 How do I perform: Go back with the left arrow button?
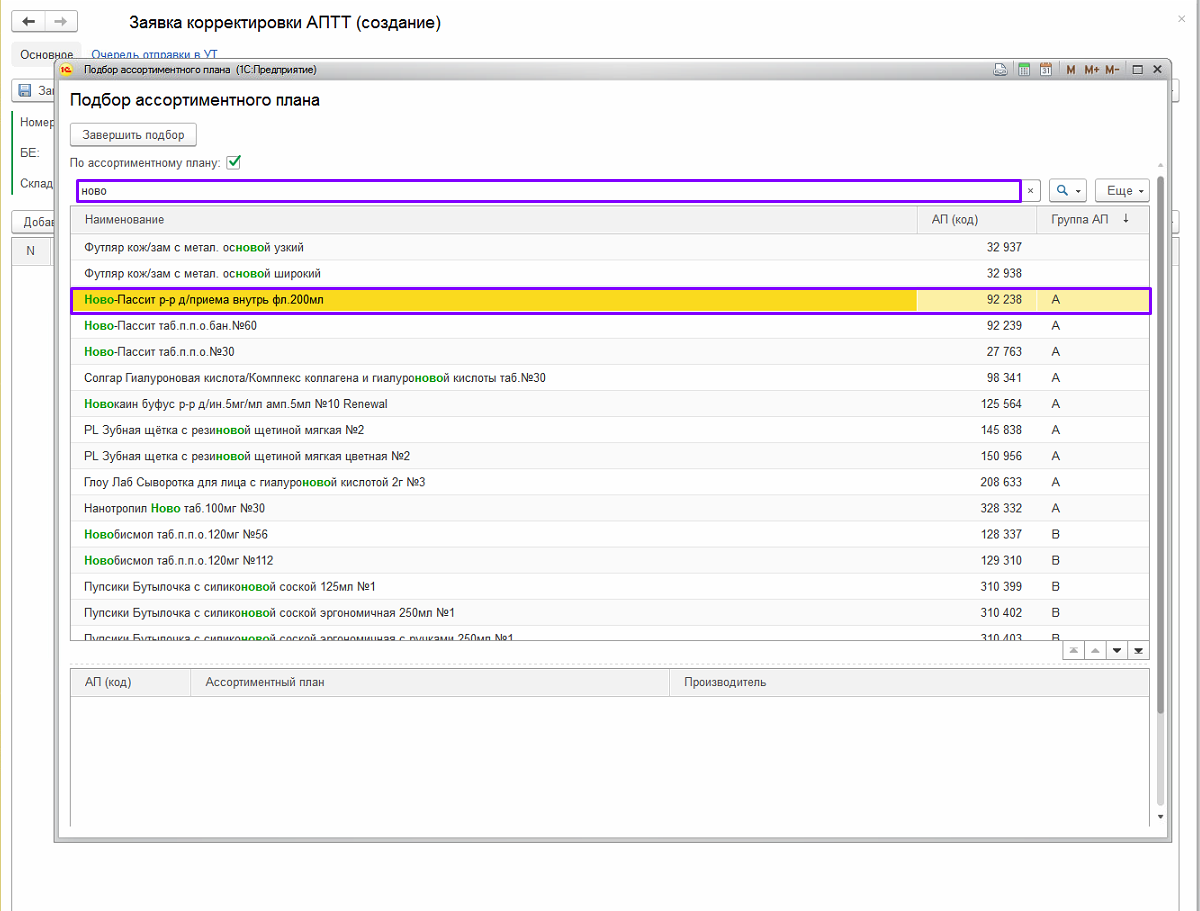click(29, 22)
